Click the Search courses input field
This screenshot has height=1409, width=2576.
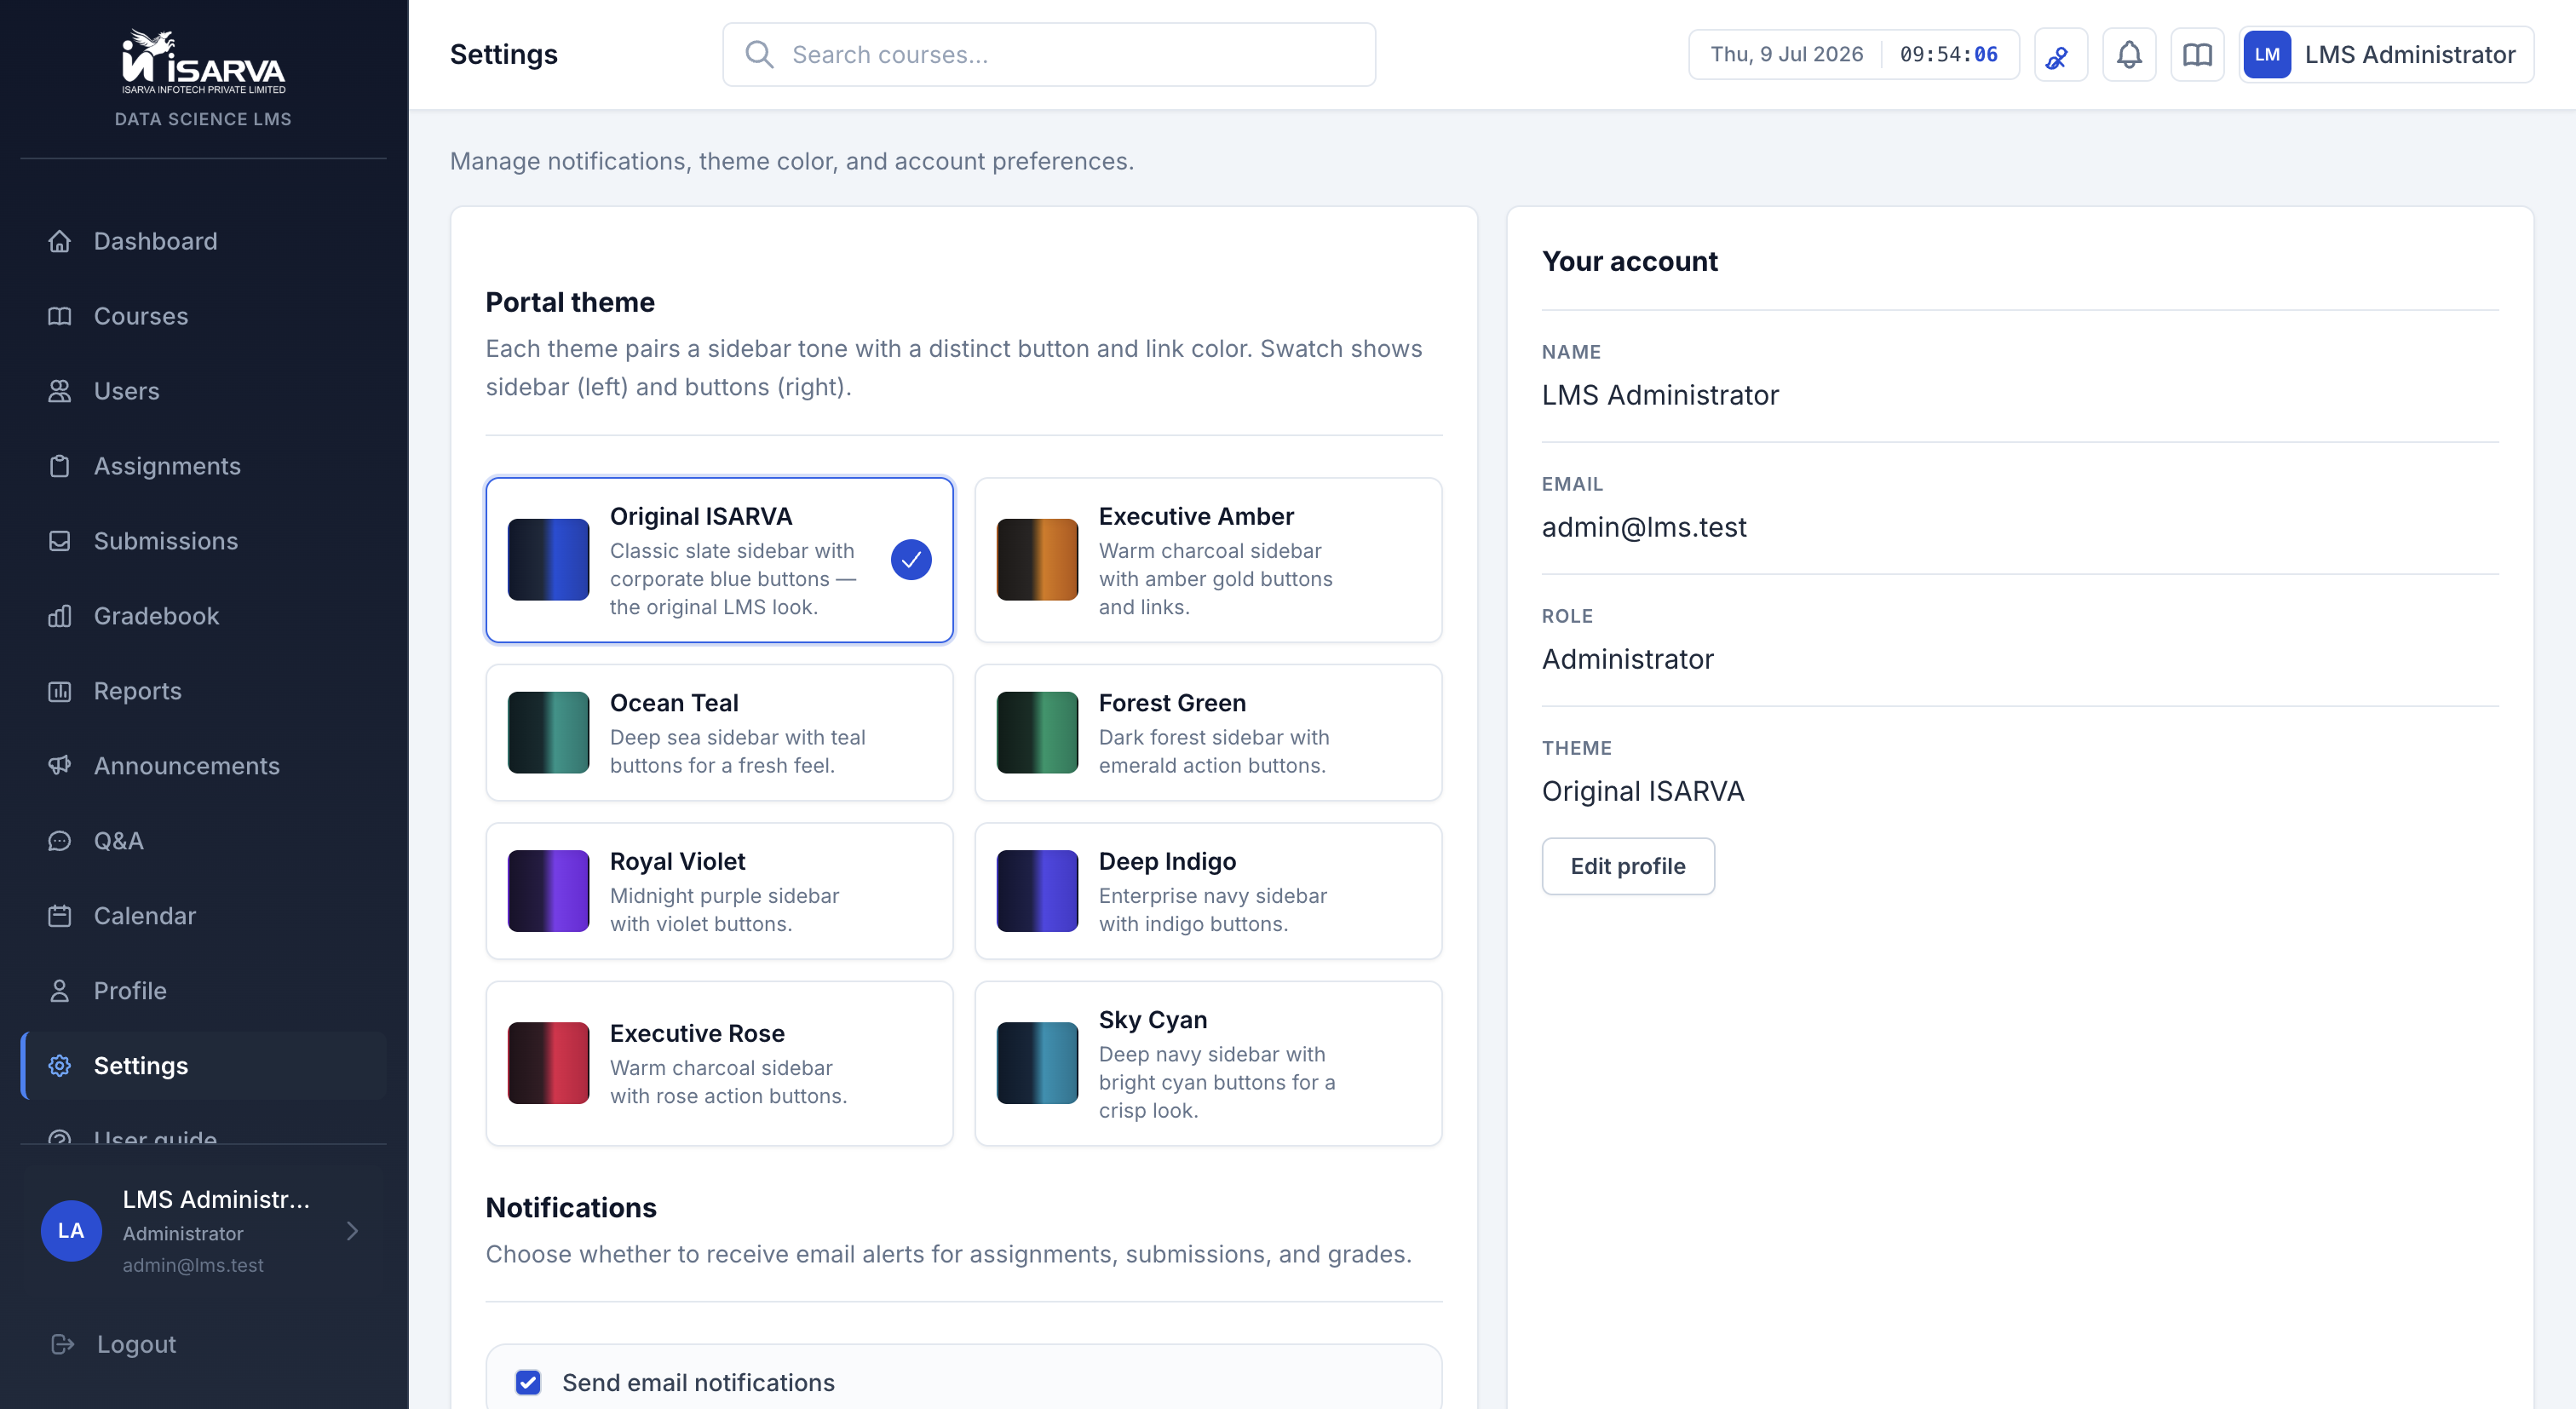point(1049,55)
